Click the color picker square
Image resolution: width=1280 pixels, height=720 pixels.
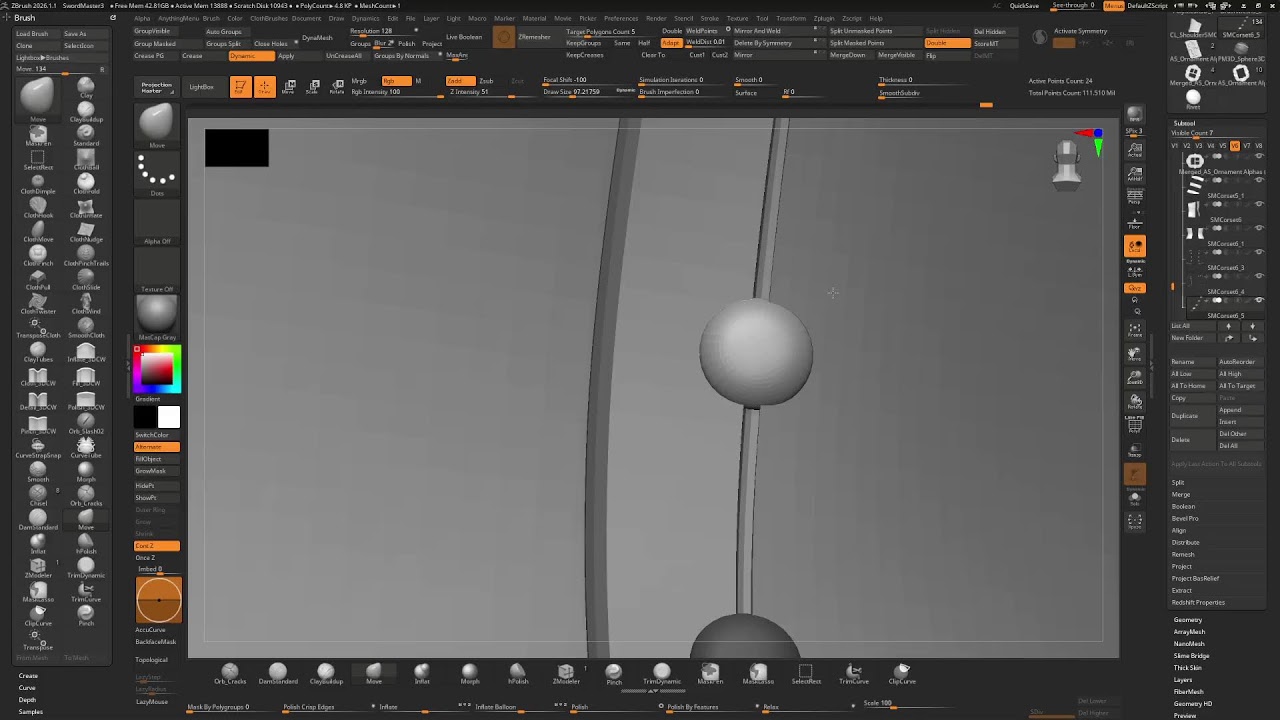click(157, 370)
